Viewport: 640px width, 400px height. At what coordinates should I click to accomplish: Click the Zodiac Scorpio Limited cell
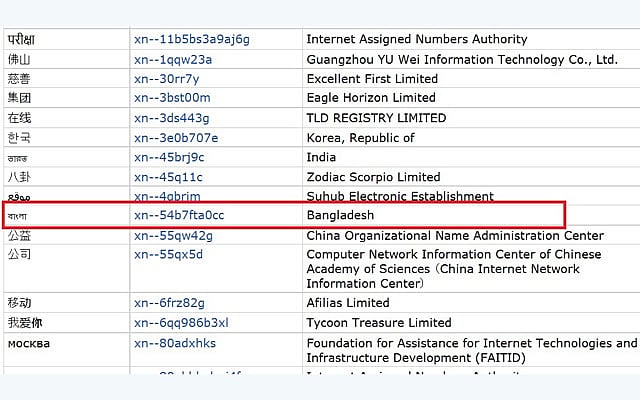pos(471,177)
